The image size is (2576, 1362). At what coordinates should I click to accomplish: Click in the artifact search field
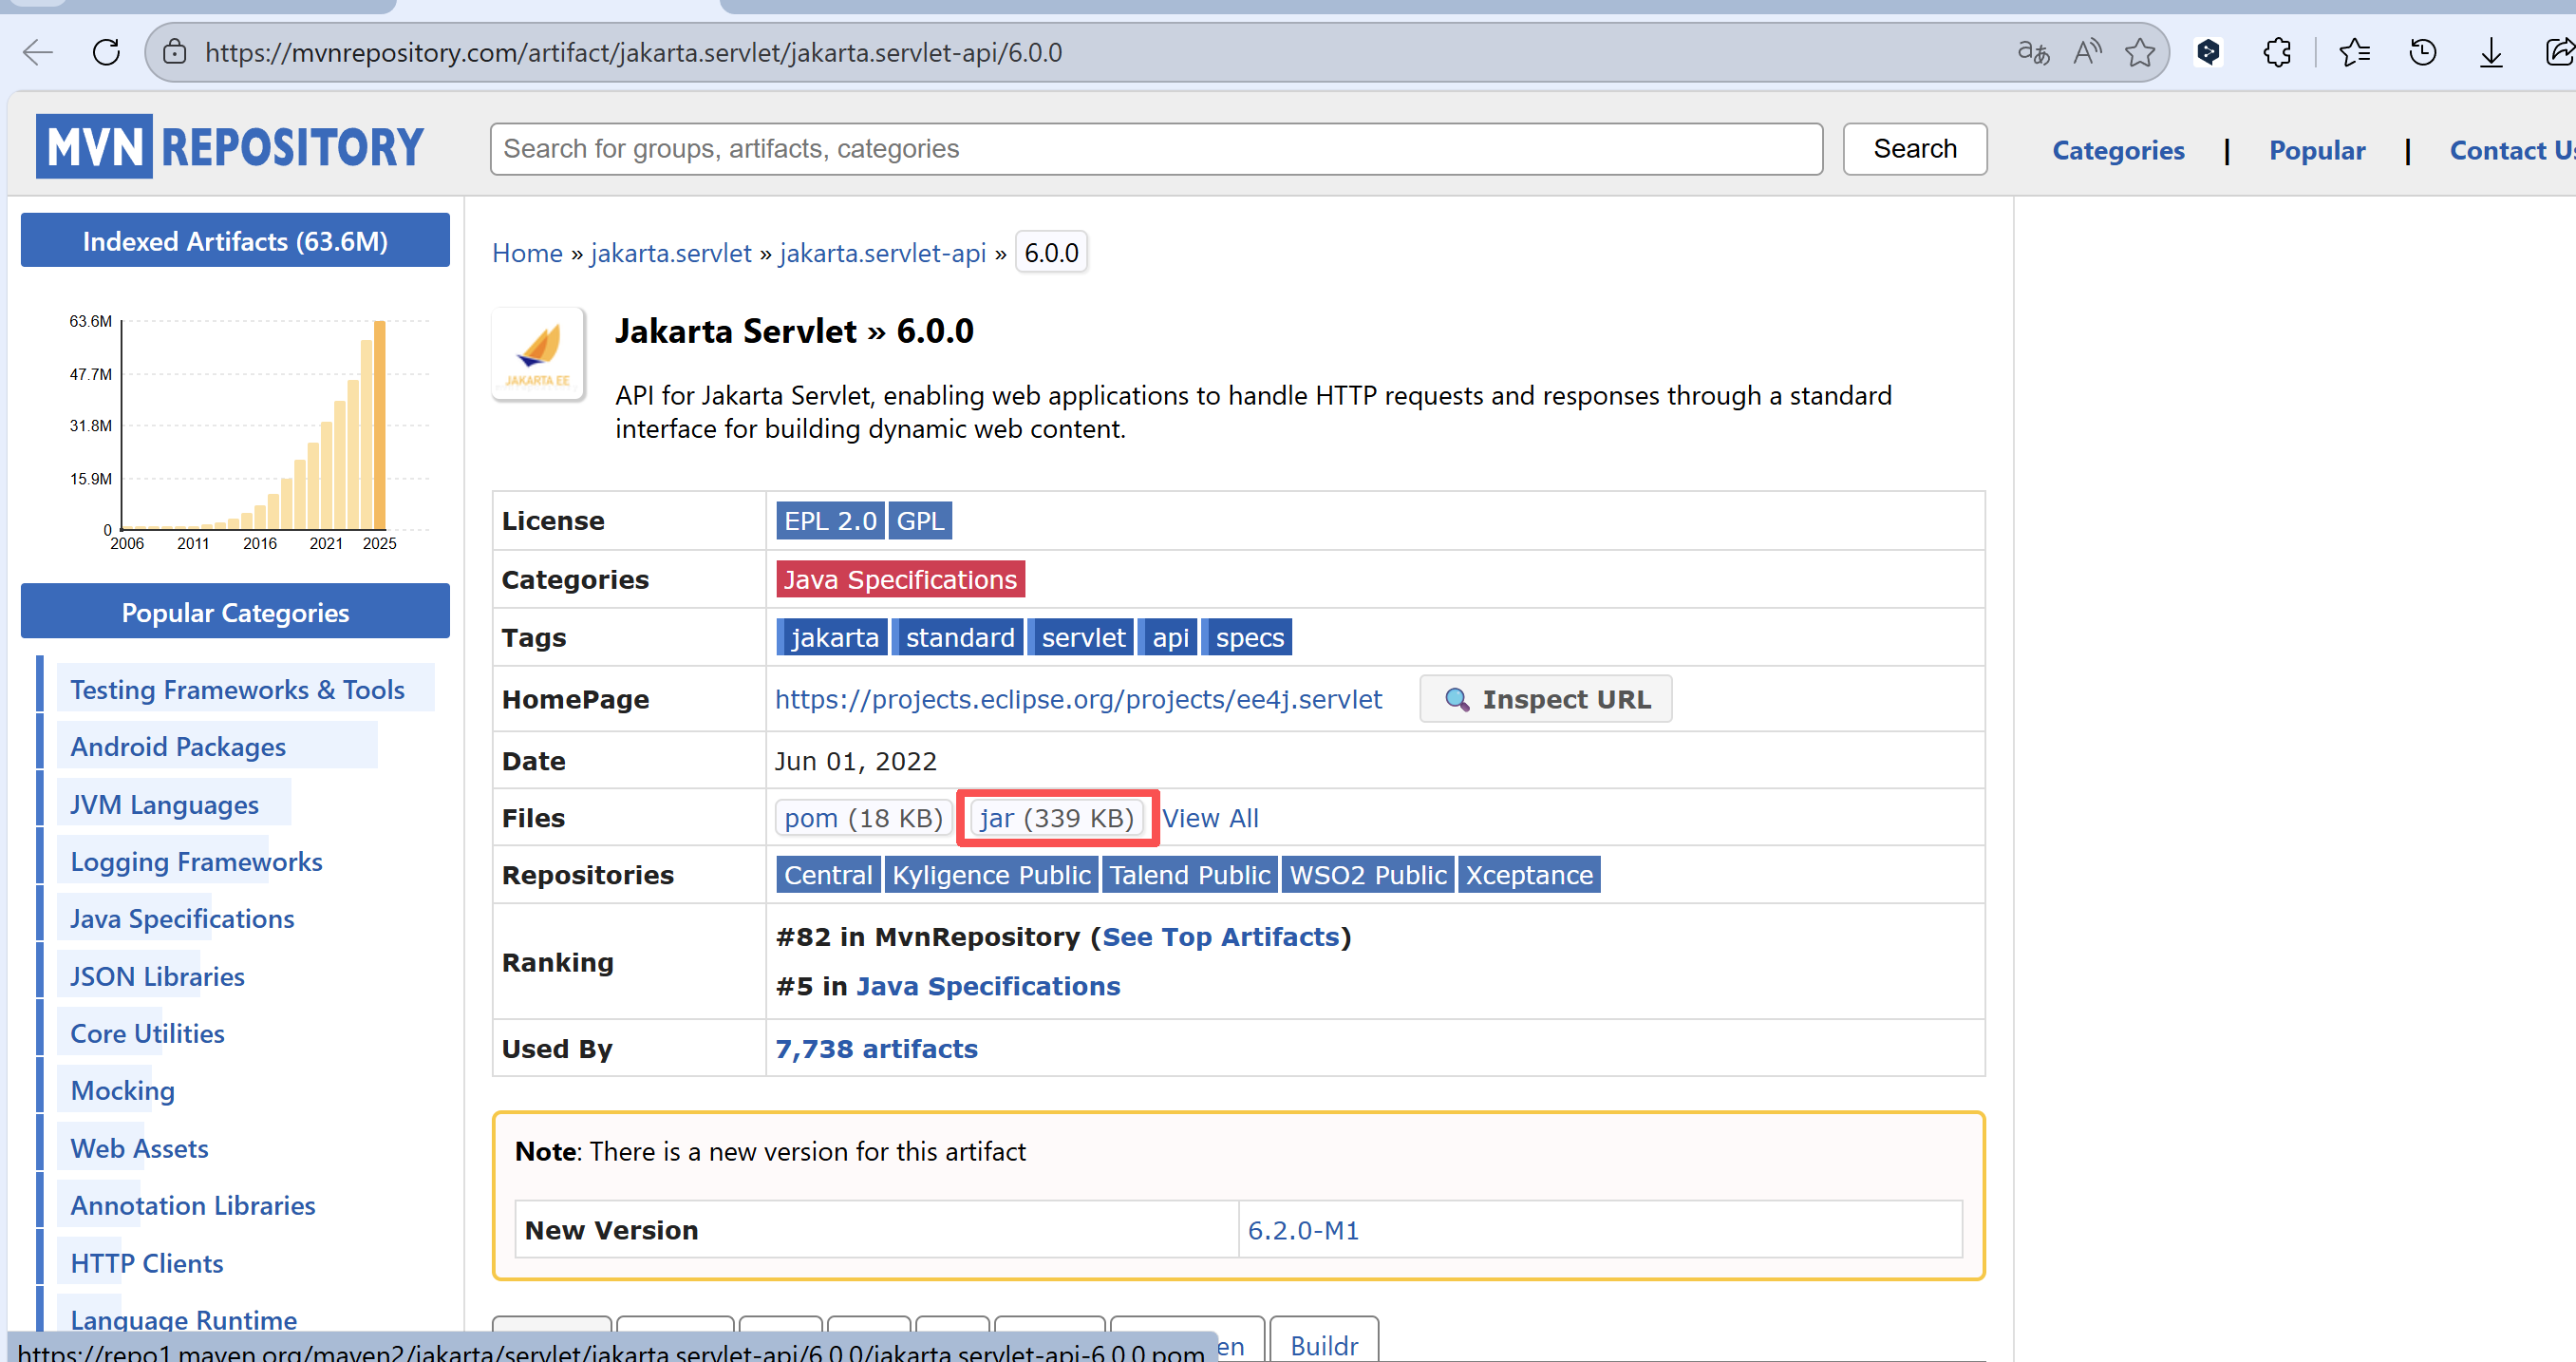tap(1155, 149)
